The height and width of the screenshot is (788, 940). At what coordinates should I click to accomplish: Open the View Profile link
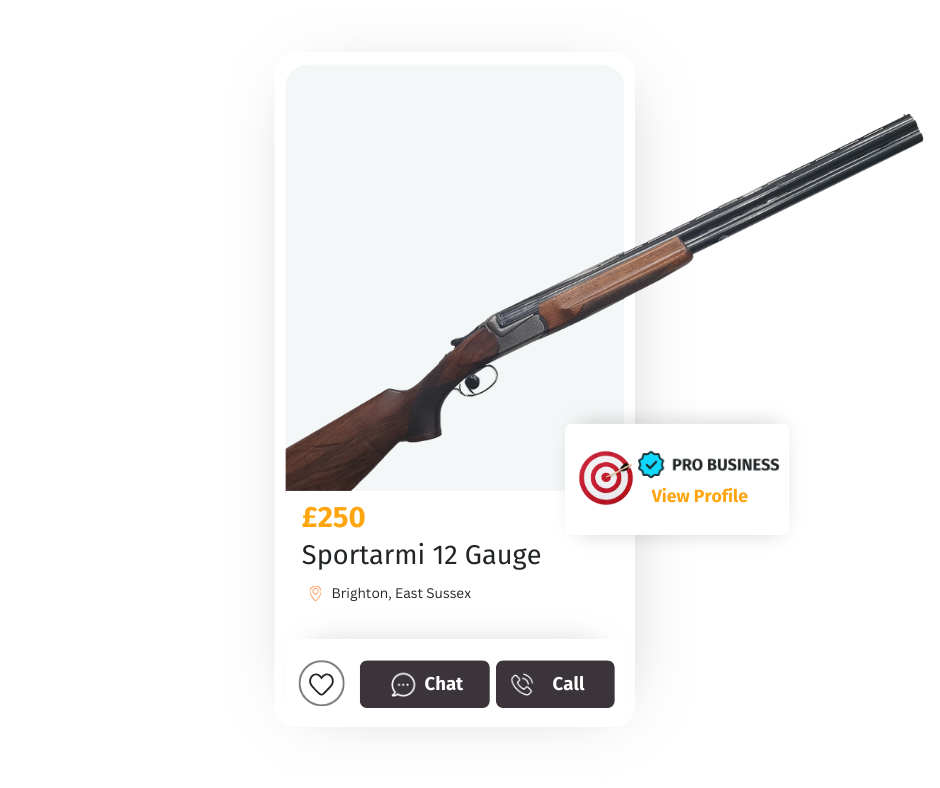coord(699,496)
